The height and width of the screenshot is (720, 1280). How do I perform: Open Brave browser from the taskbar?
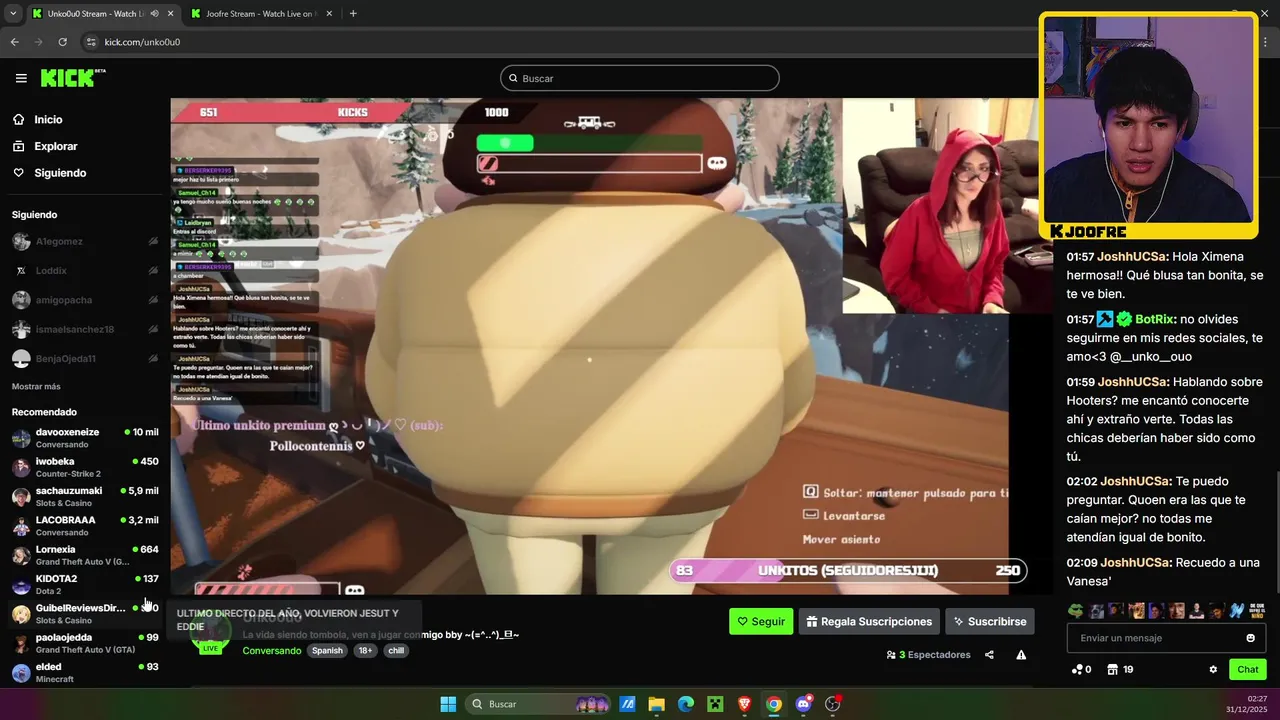click(x=744, y=704)
